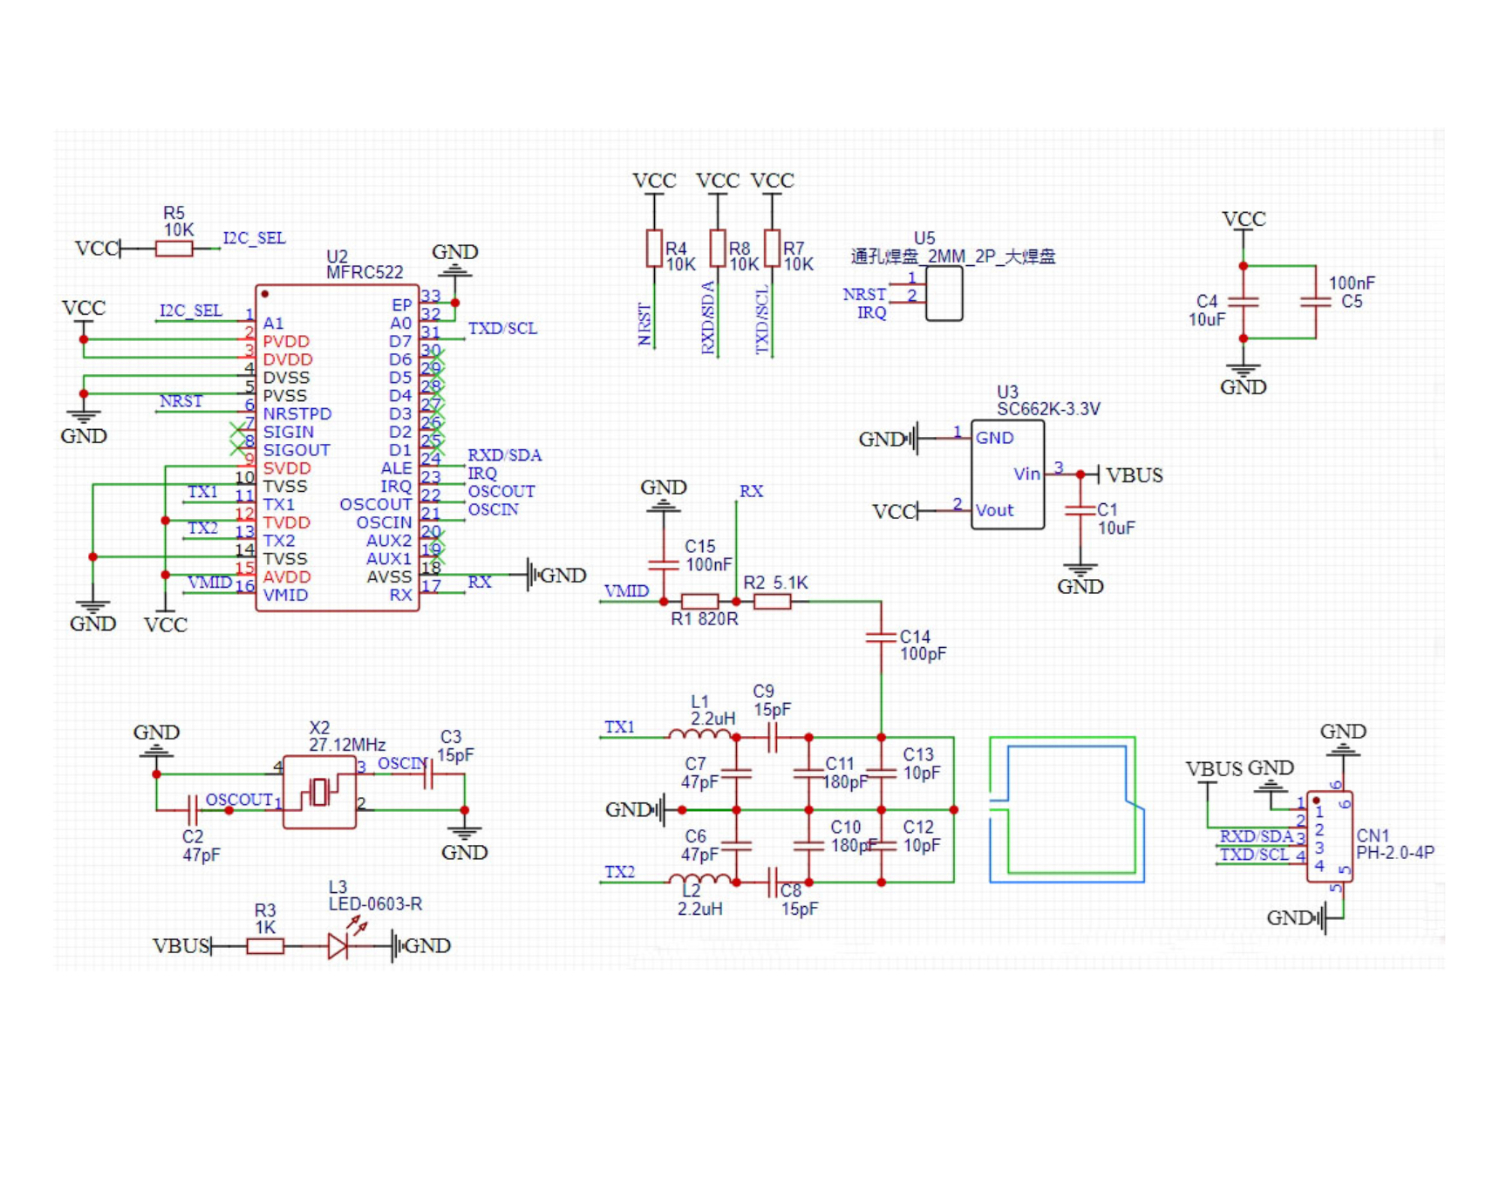
Task: Select the antenna coil loop symbol
Action: click(x=1064, y=810)
